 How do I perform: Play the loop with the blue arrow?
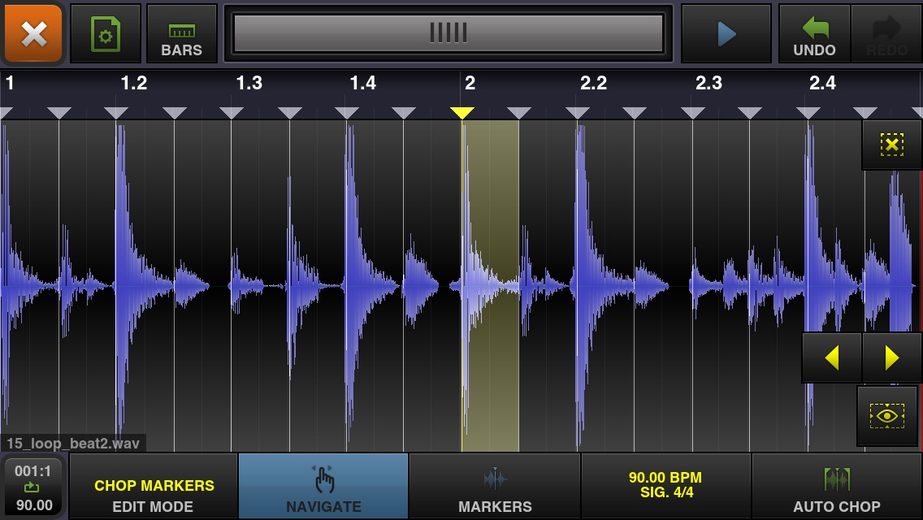pyautogui.click(x=726, y=34)
